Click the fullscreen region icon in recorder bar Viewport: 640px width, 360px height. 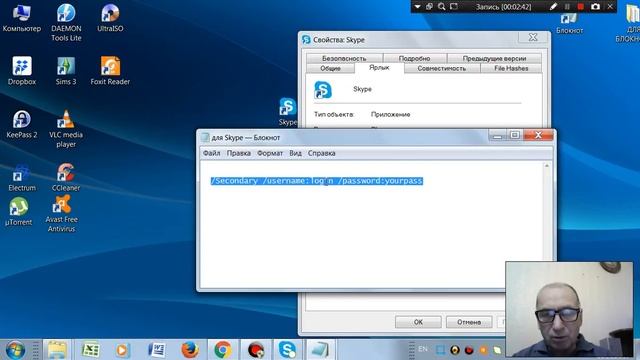coord(454,7)
